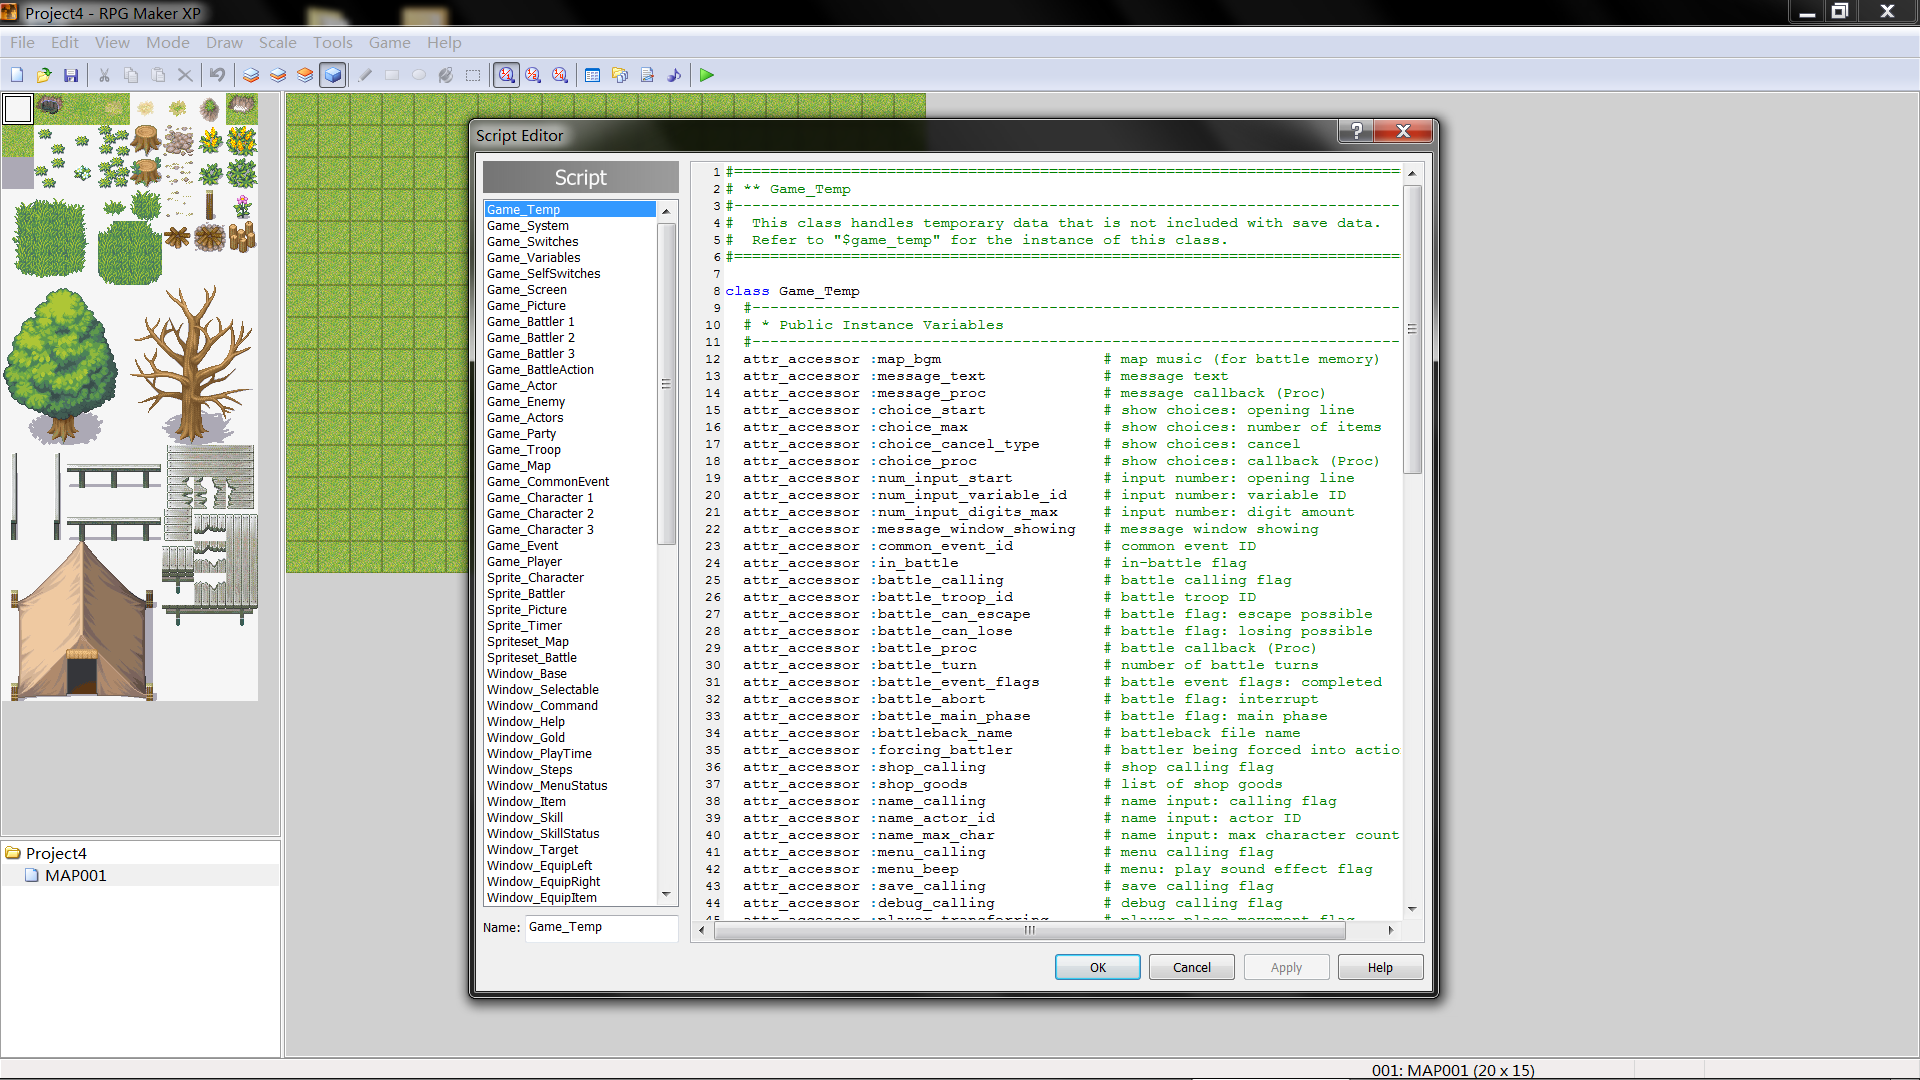1920x1080 pixels.
Task: Open the Game menu
Action: coord(389,42)
